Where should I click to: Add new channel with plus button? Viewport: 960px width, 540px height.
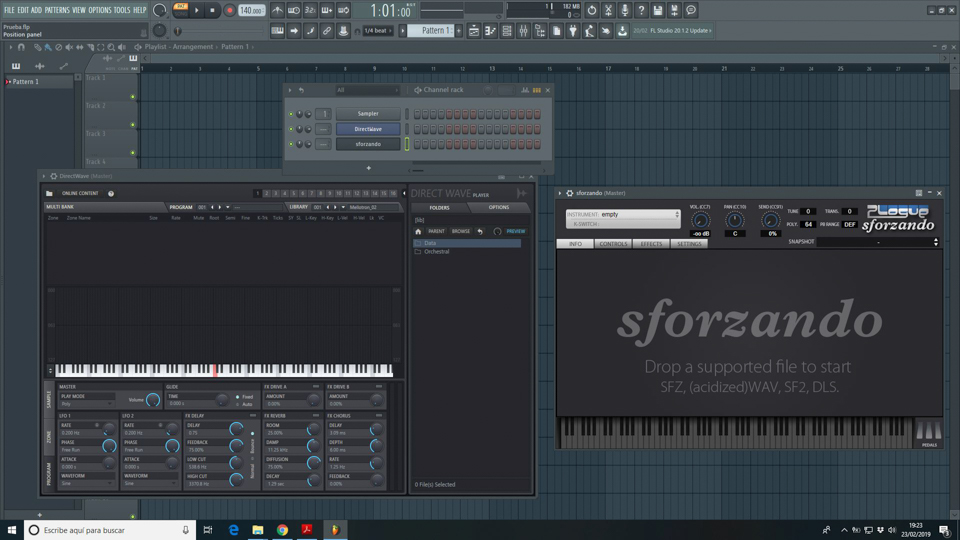tap(369, 168)
